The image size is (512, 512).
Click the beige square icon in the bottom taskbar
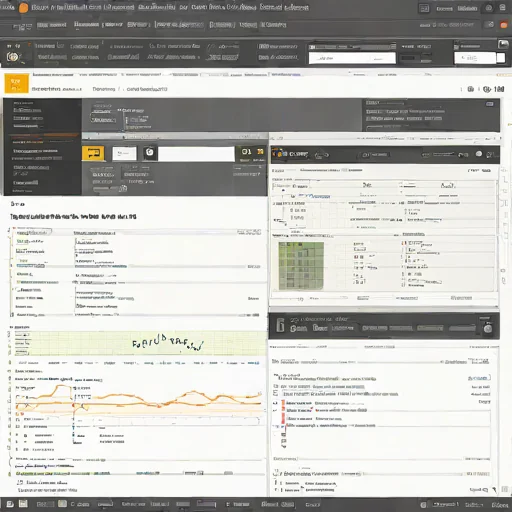(62, 504)
